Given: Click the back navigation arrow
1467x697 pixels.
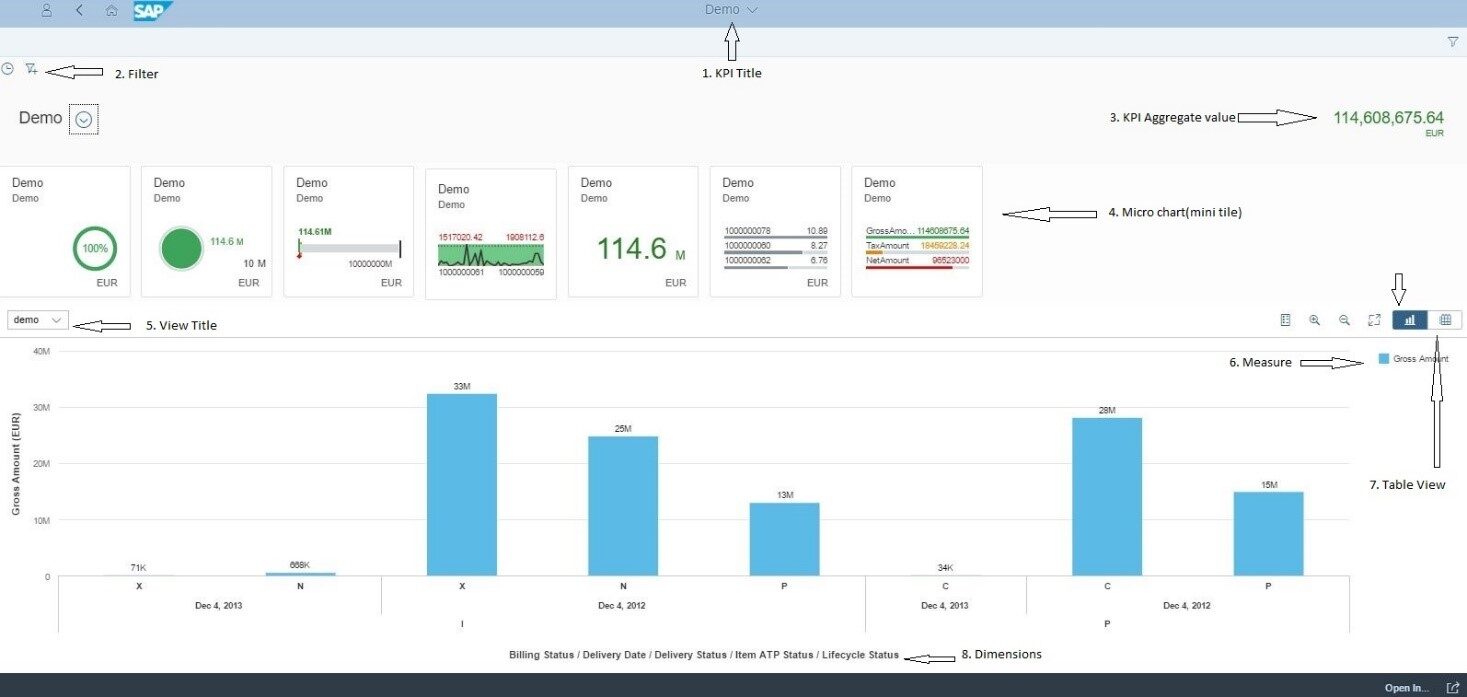Looking at the screenshot, I should [x=79, y=10].
